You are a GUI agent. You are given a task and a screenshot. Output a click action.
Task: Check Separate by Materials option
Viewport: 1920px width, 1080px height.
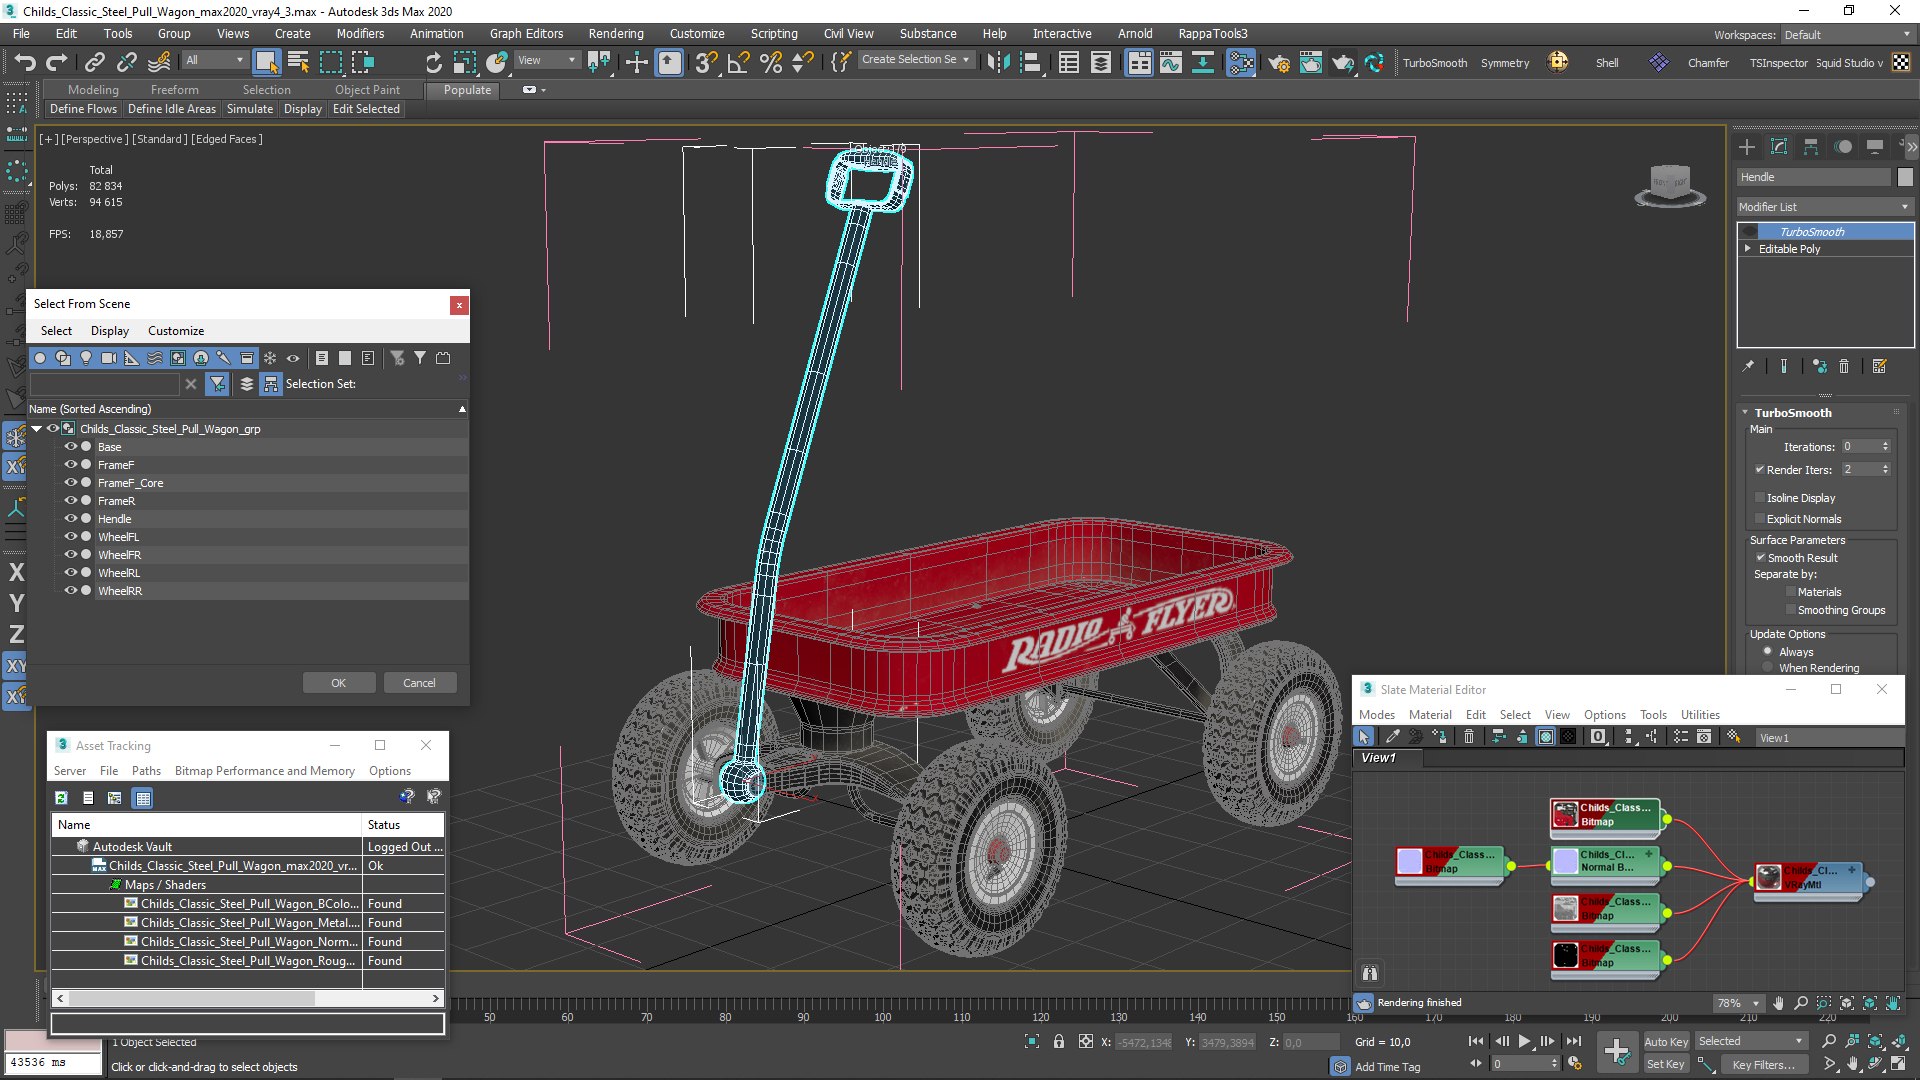[x=1791, y=592]
